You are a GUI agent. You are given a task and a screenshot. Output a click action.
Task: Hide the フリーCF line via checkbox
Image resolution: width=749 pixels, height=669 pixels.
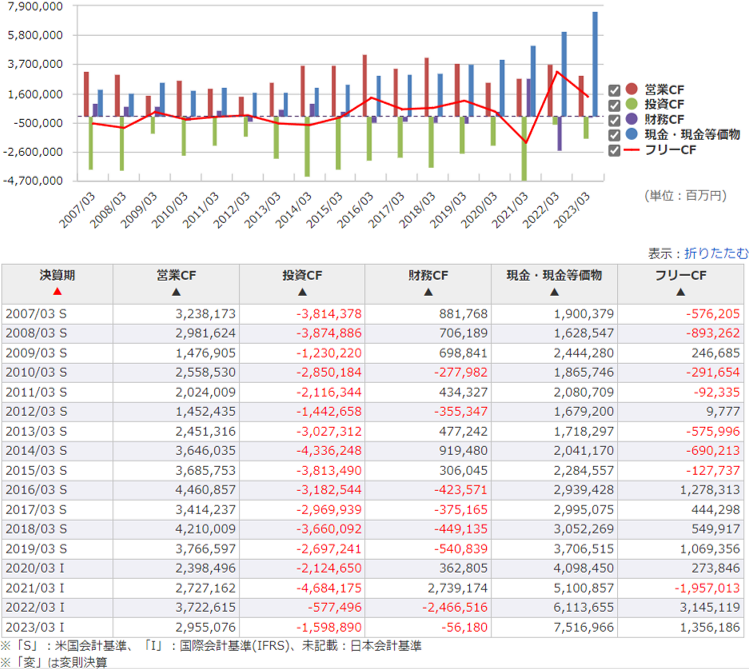[x=615, y=150]
